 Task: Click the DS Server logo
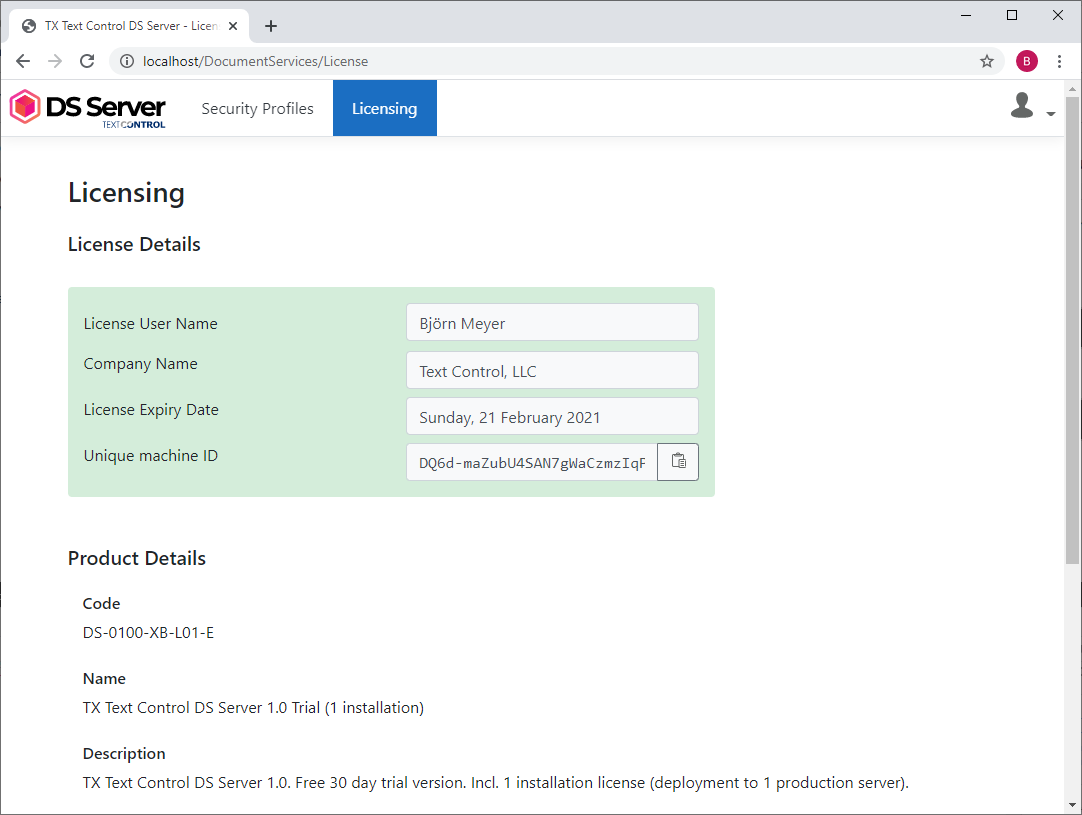point(88,108)
